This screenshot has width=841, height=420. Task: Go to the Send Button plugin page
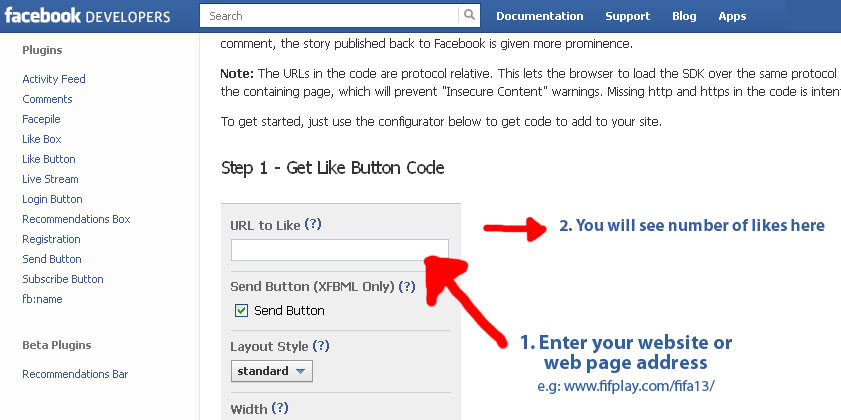click(x=51, y=259)
